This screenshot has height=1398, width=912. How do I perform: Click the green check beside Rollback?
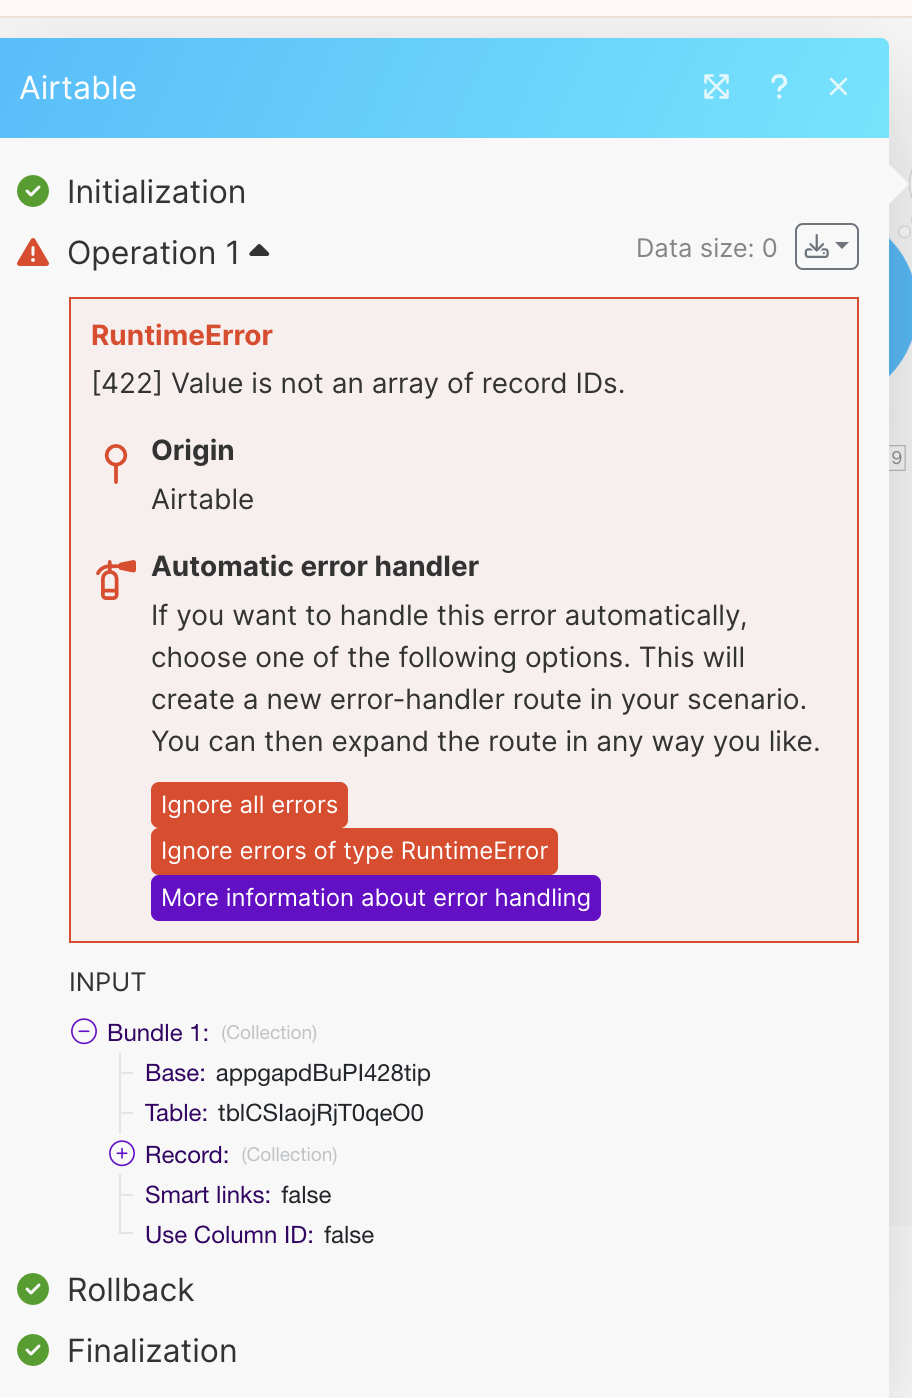point(33,1290)
